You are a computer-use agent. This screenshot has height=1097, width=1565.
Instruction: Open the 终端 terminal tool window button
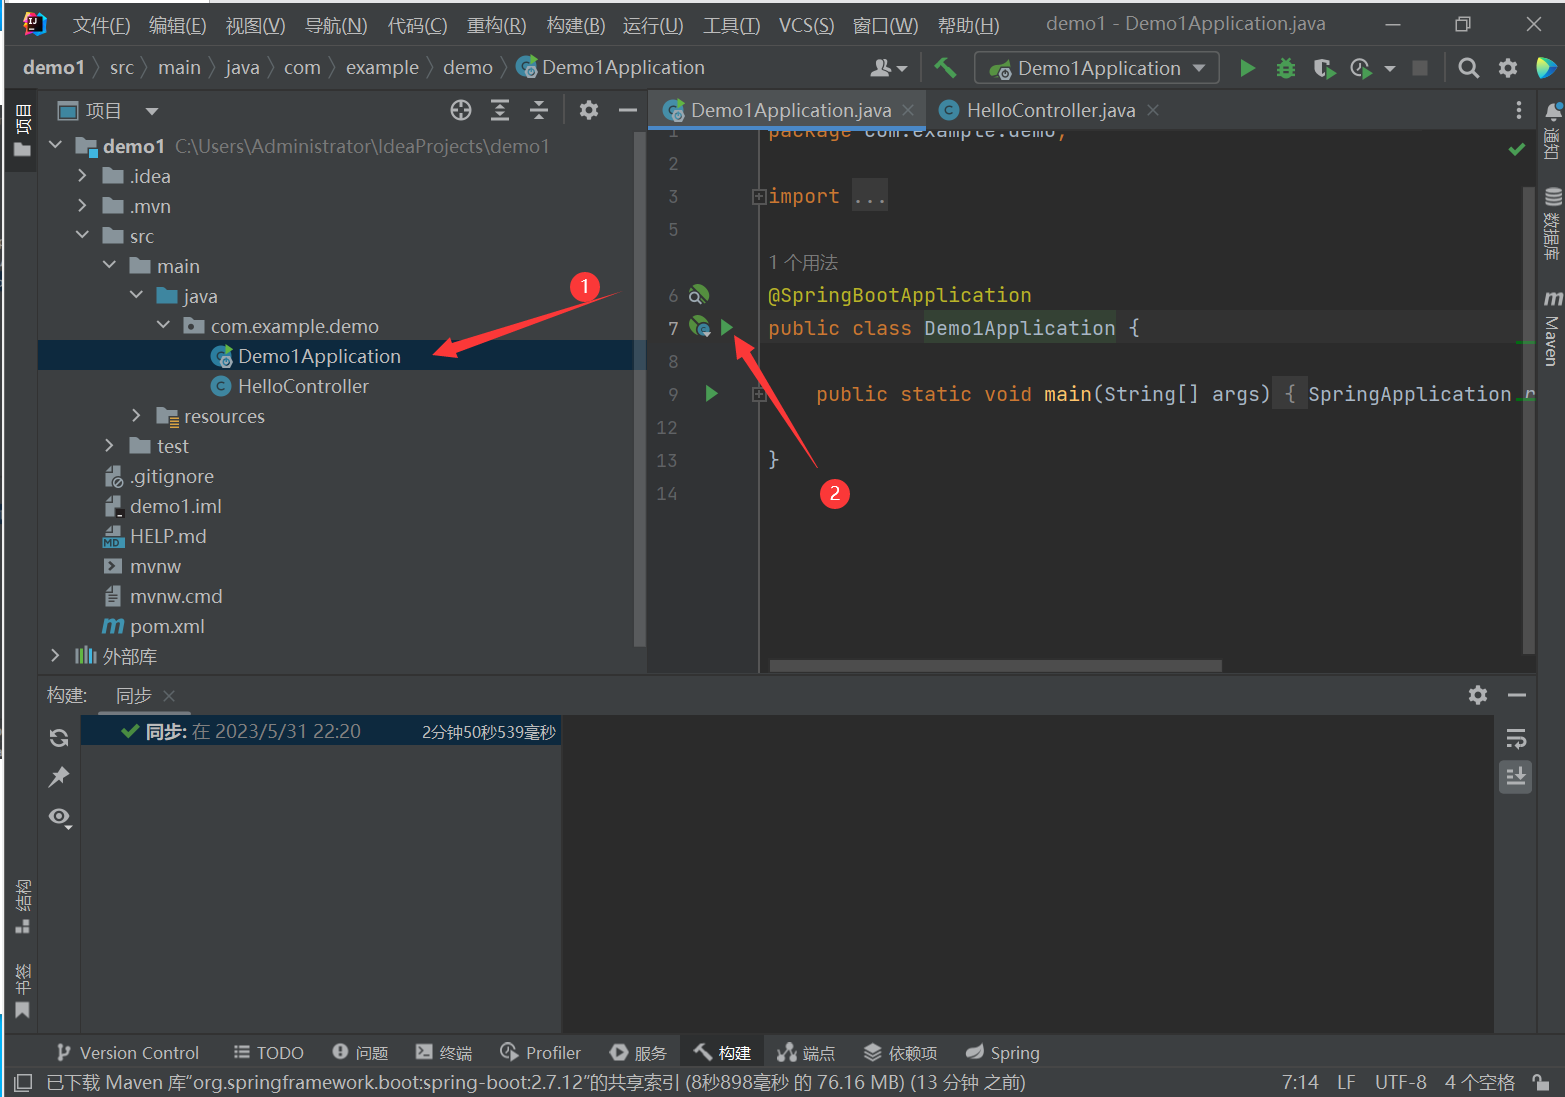[x=444, y=1053]
